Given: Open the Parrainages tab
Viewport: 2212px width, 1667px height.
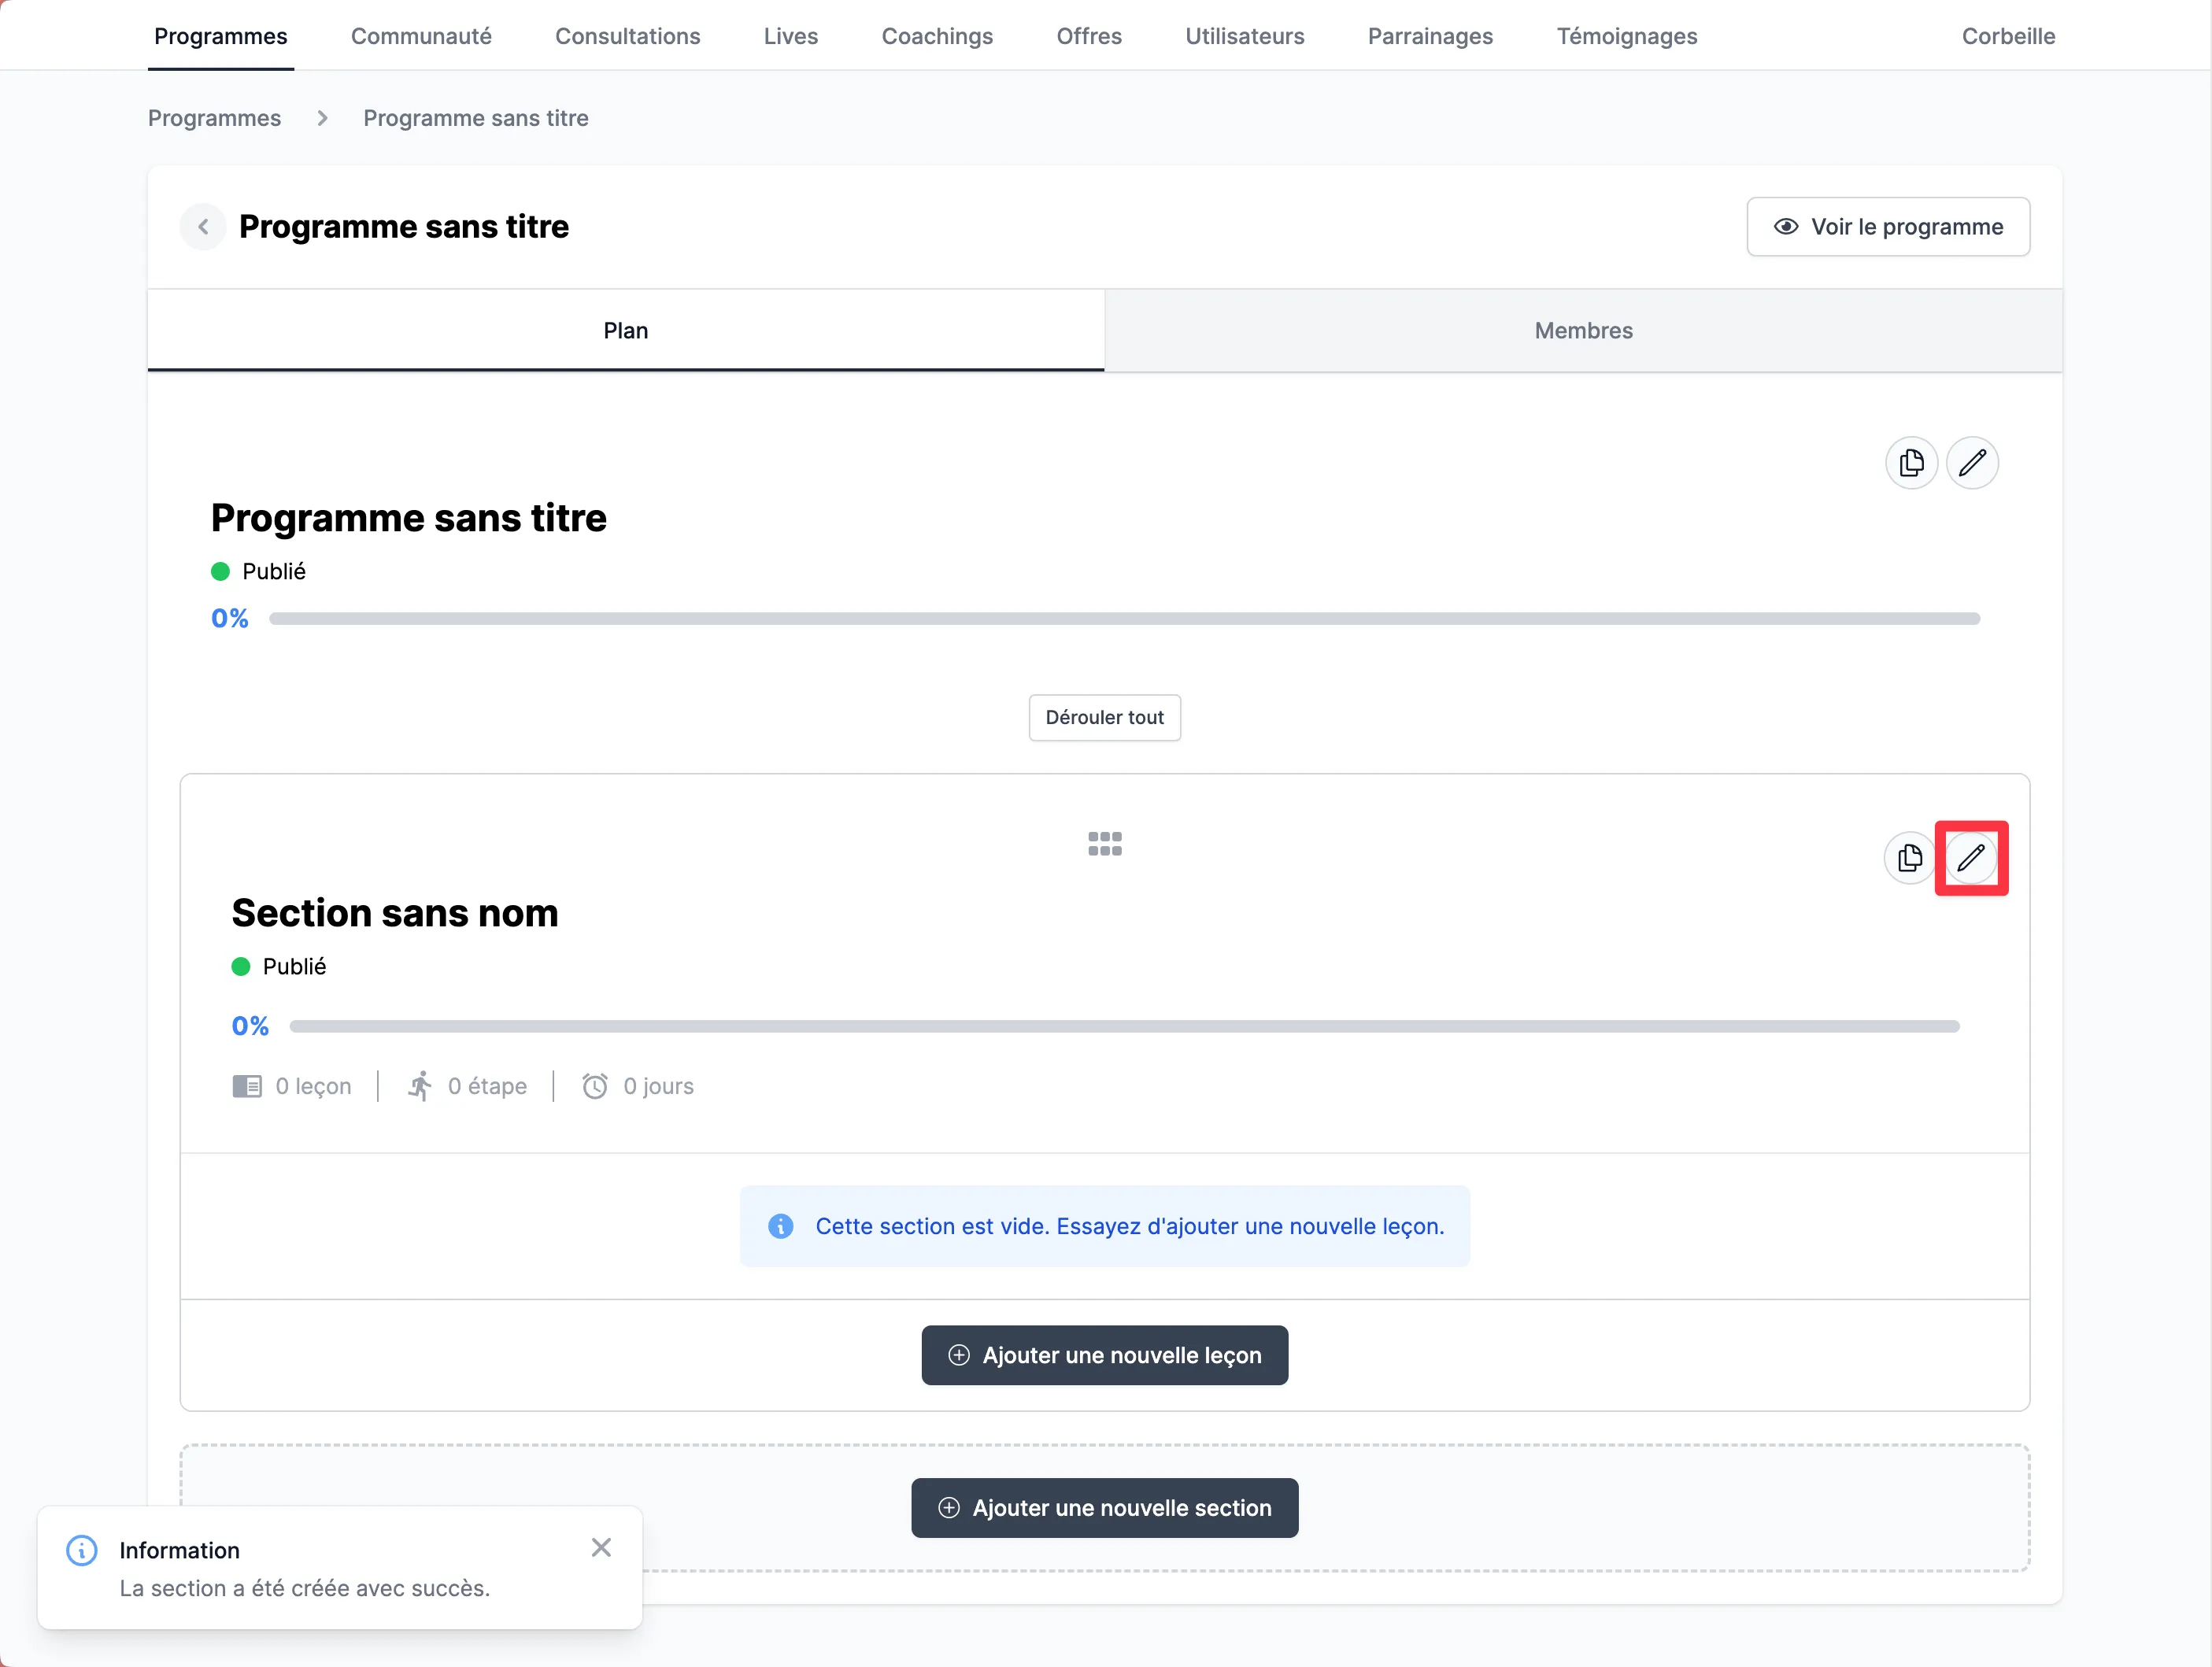Looking at the screenshot, I should pyautogui.click(x=1430, y=36).
